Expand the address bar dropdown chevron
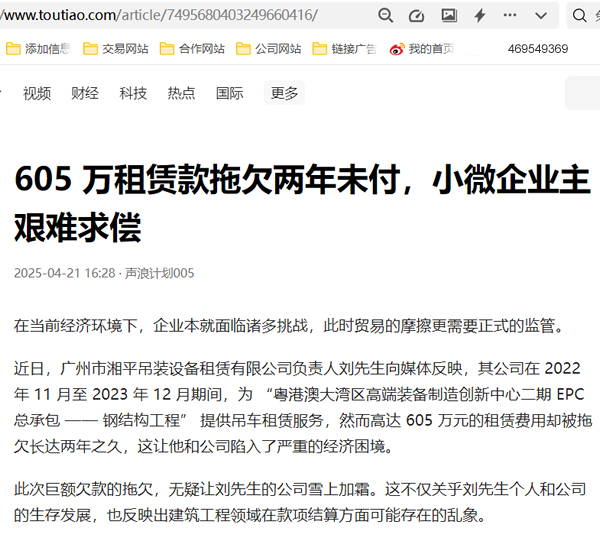Viewport: 600px width, 535px height. tap(541, 16)
